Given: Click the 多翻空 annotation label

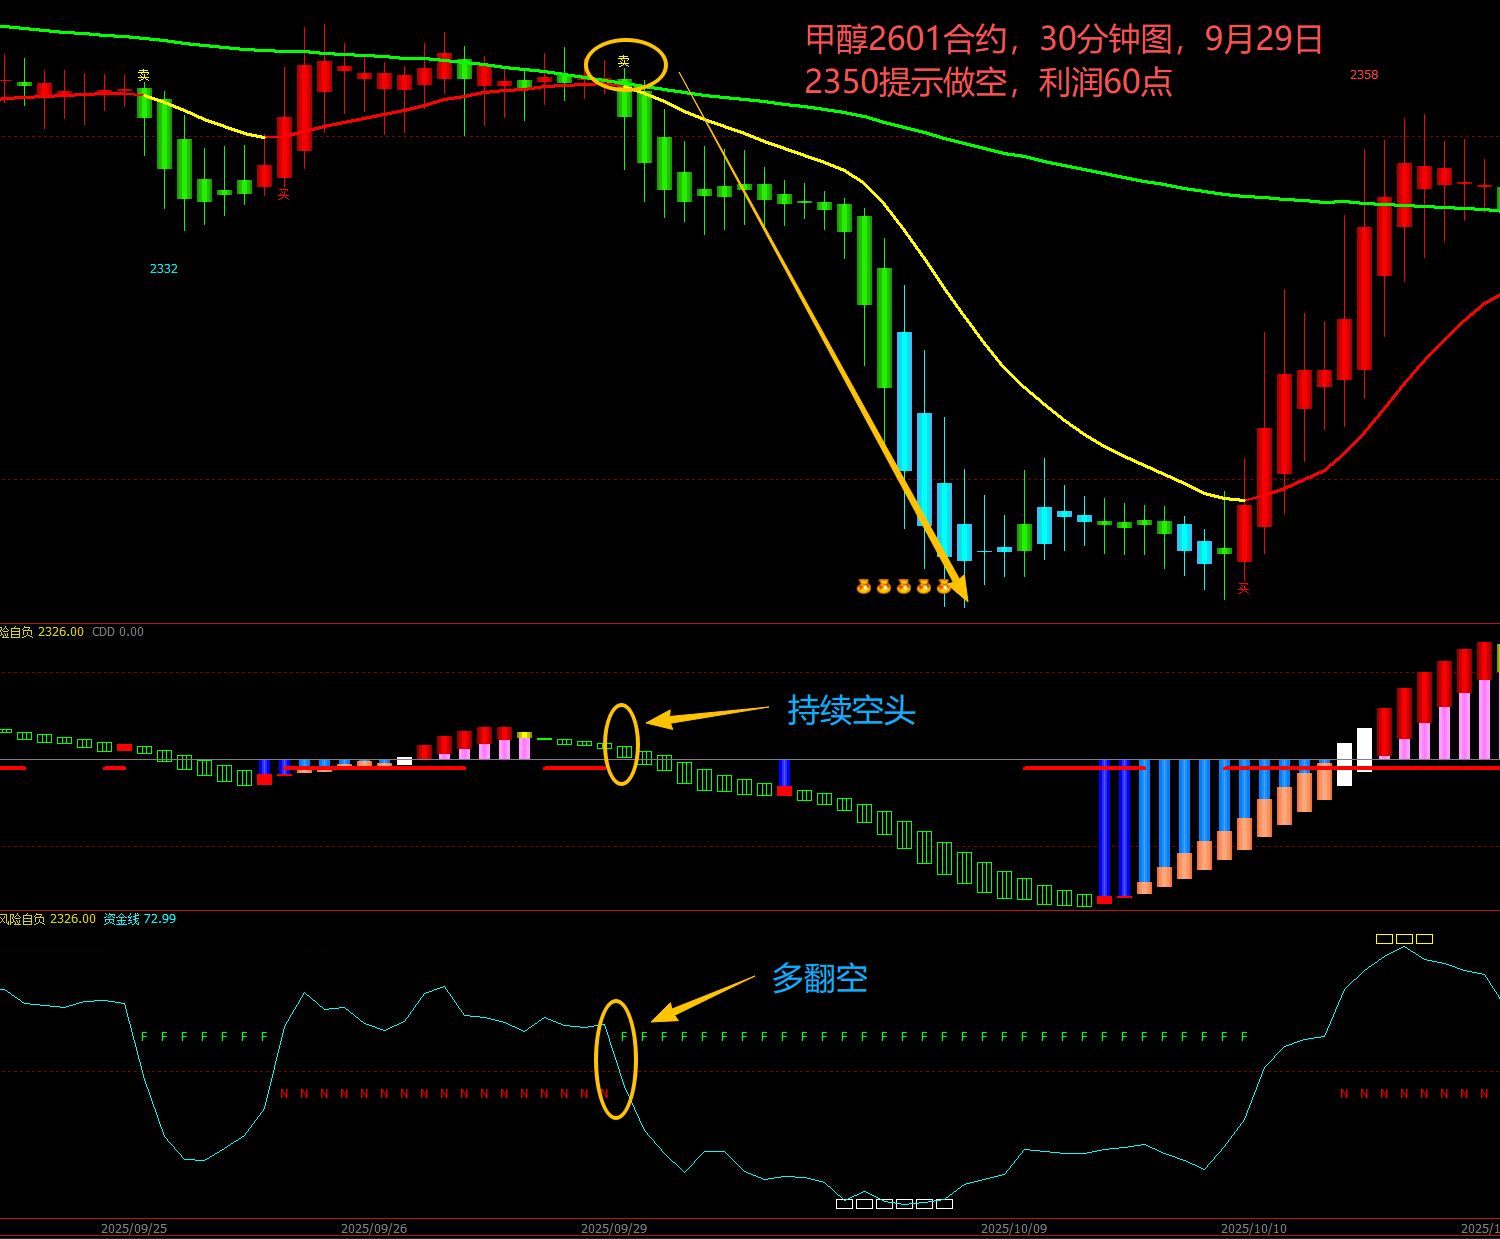Looking at the screenshot, I should pos(819,978).
